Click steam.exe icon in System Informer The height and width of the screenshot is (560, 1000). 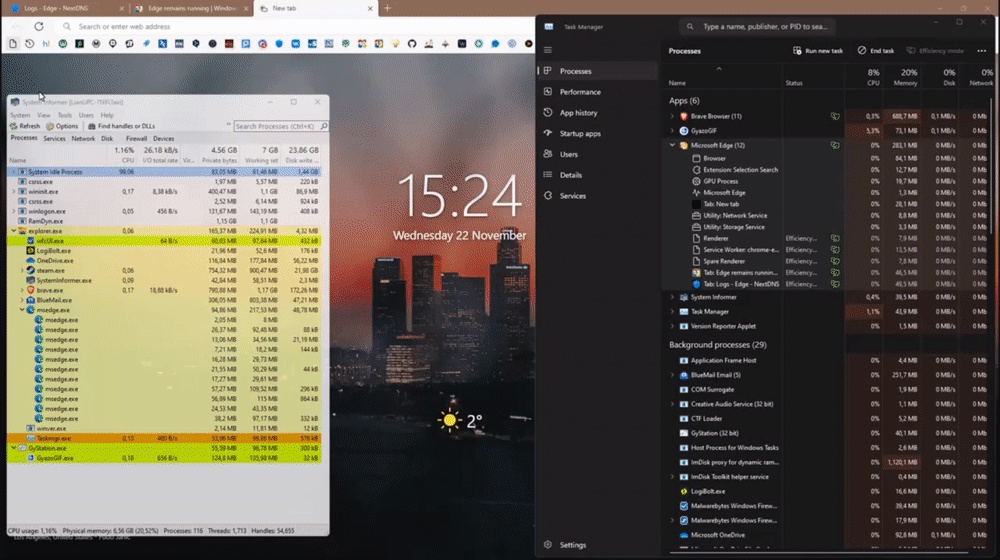[31, 270]
